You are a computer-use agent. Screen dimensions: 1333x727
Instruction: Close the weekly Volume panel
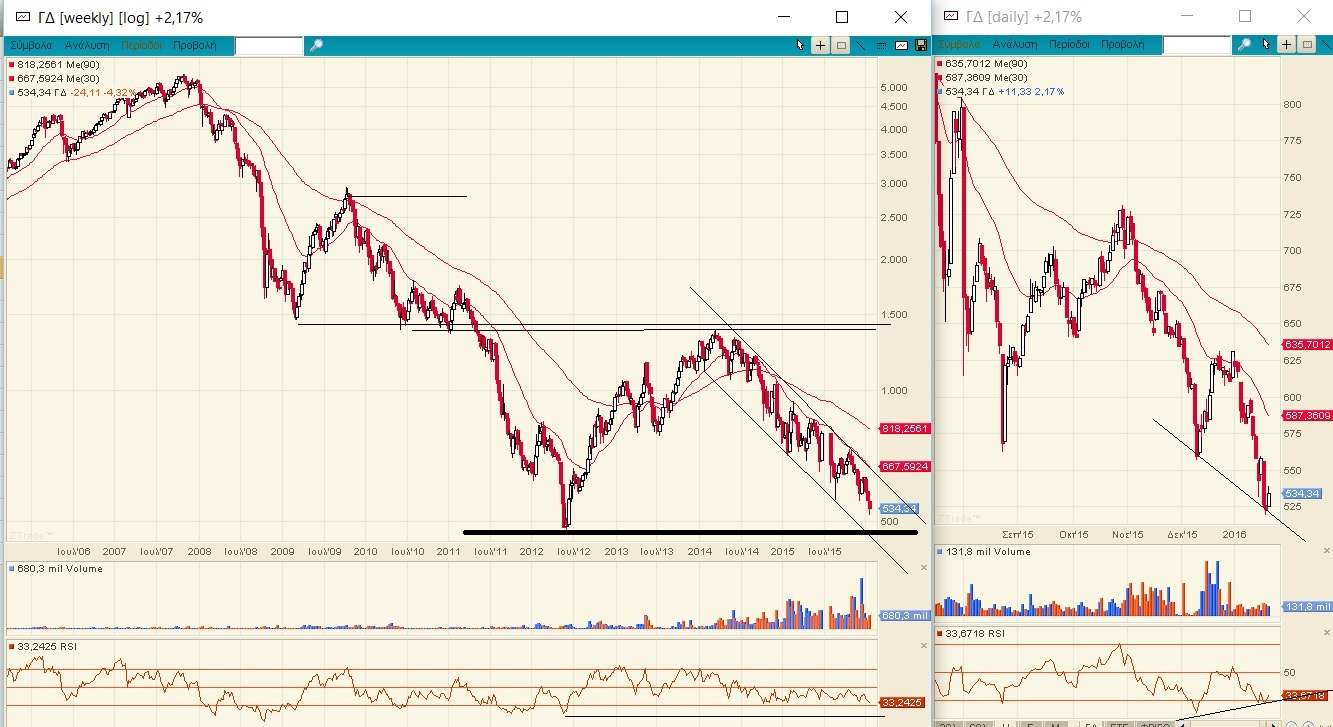point(923,568)
